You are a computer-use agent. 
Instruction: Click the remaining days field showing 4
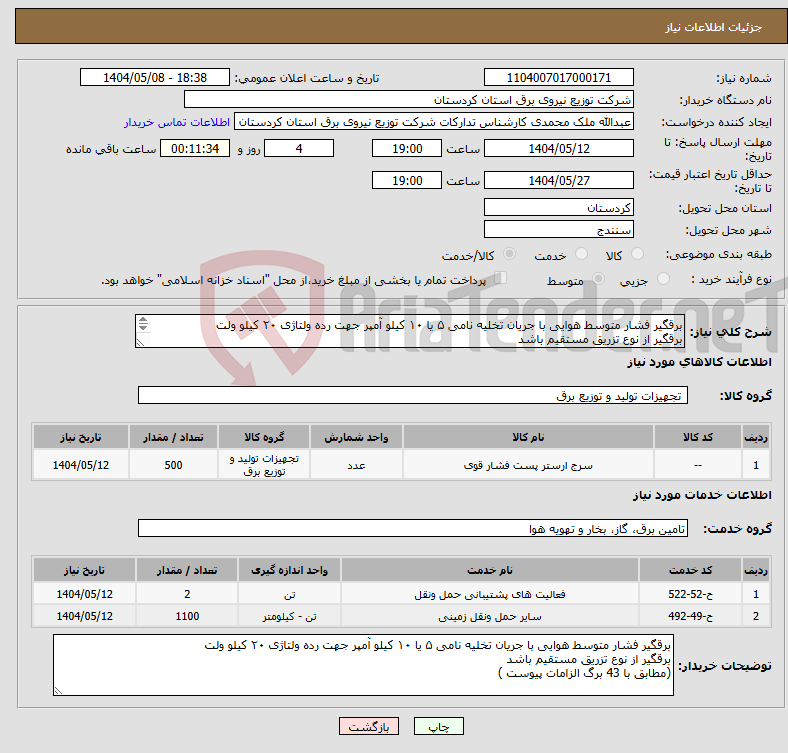pos(299,149)
